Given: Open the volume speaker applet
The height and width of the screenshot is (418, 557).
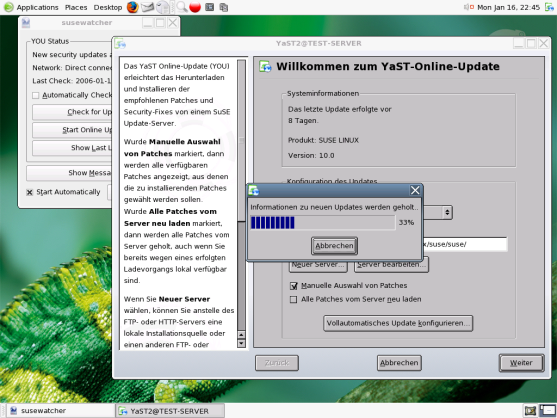Looking at the screenshot, I should (x=469, y=7).
